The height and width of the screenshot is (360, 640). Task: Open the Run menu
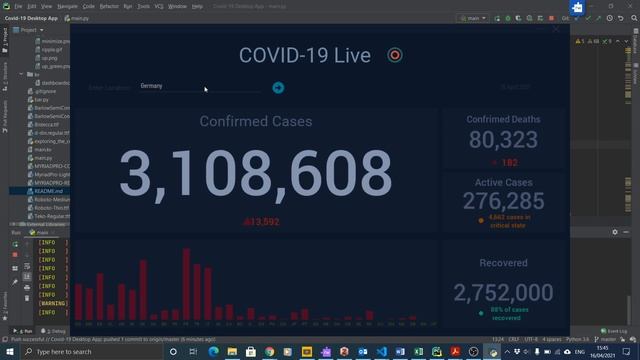[128, 7]
